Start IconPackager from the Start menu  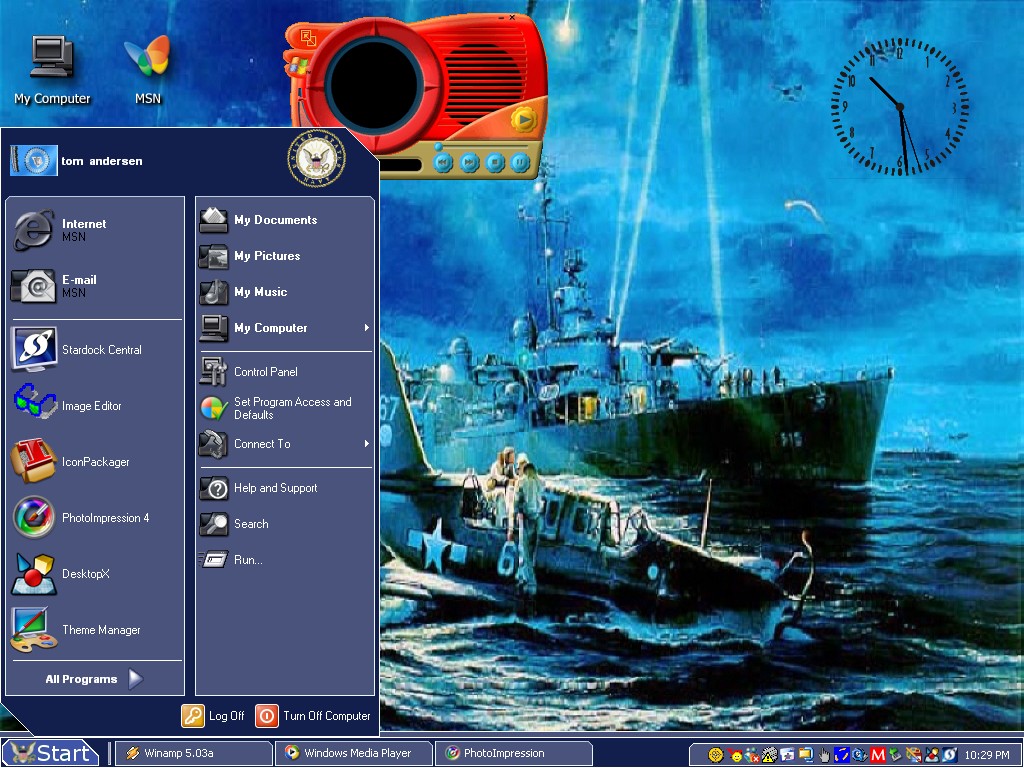click(34, 461)
